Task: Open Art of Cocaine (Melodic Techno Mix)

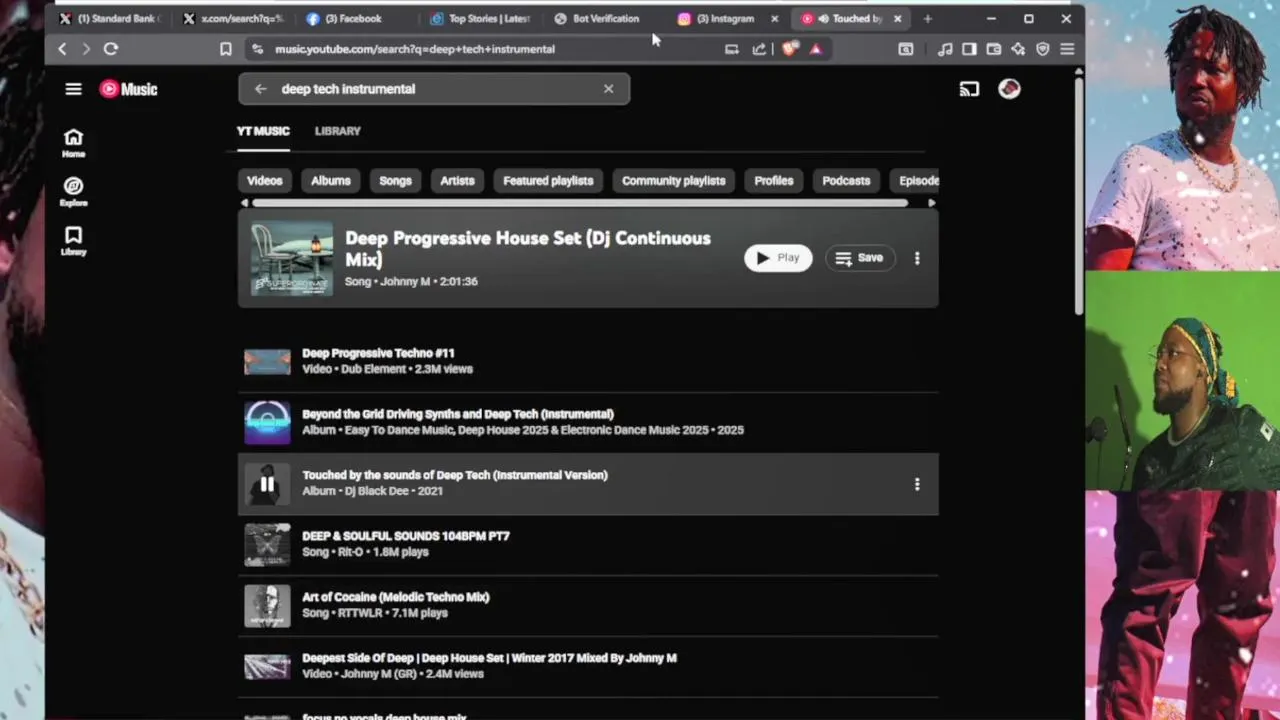Action: 588,605
